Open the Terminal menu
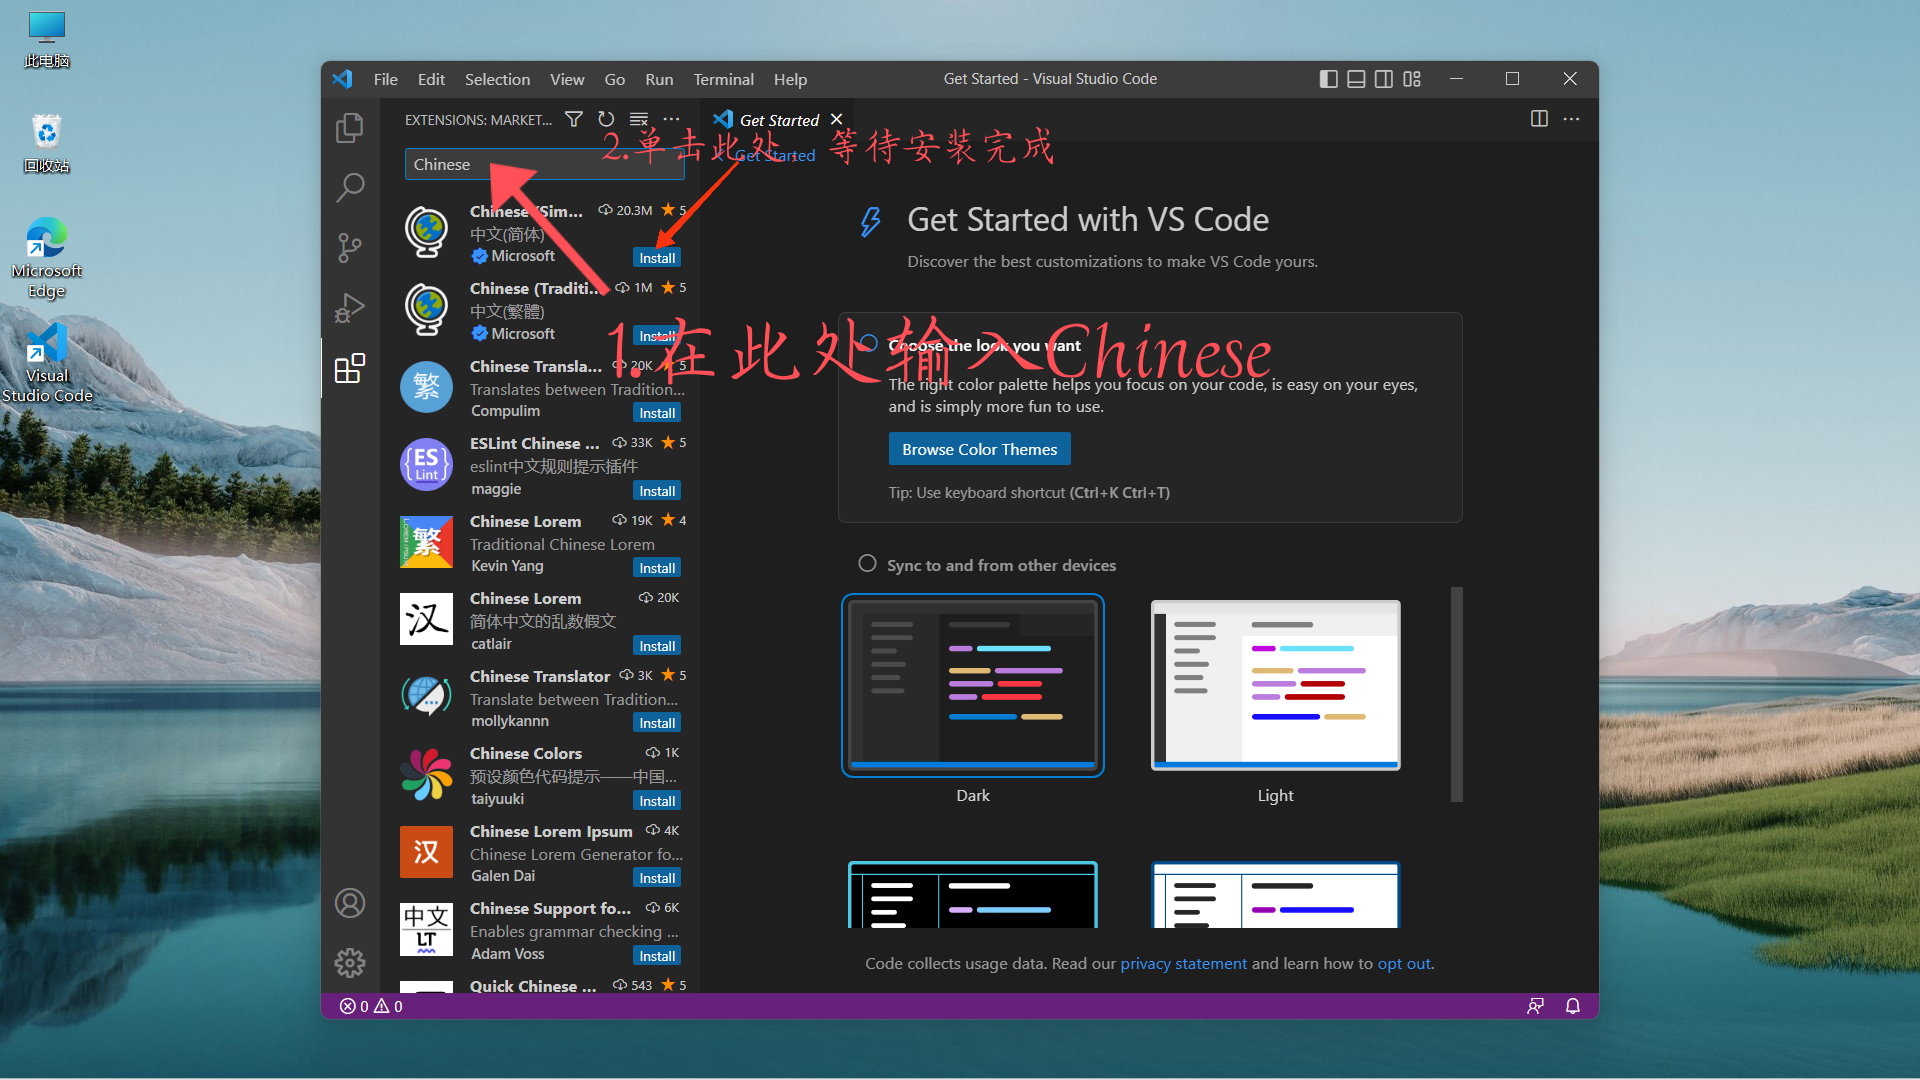 [723, 79]
